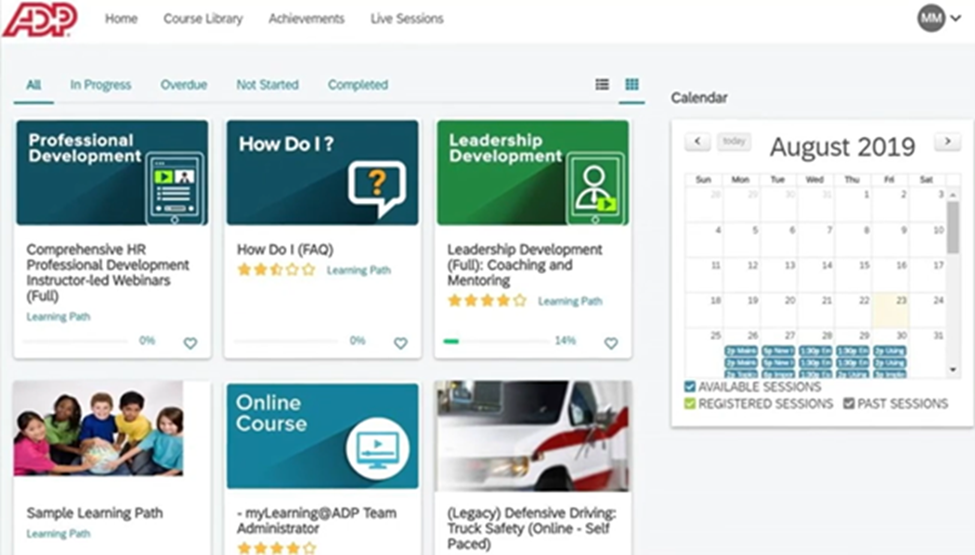Favorite the How Do I (FAQ) heart icon

400,343
